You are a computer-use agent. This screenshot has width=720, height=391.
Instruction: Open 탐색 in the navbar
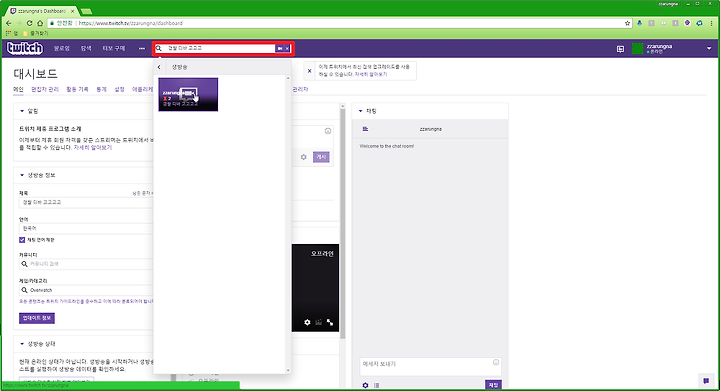pyautogui.click(x=86, y=48)
